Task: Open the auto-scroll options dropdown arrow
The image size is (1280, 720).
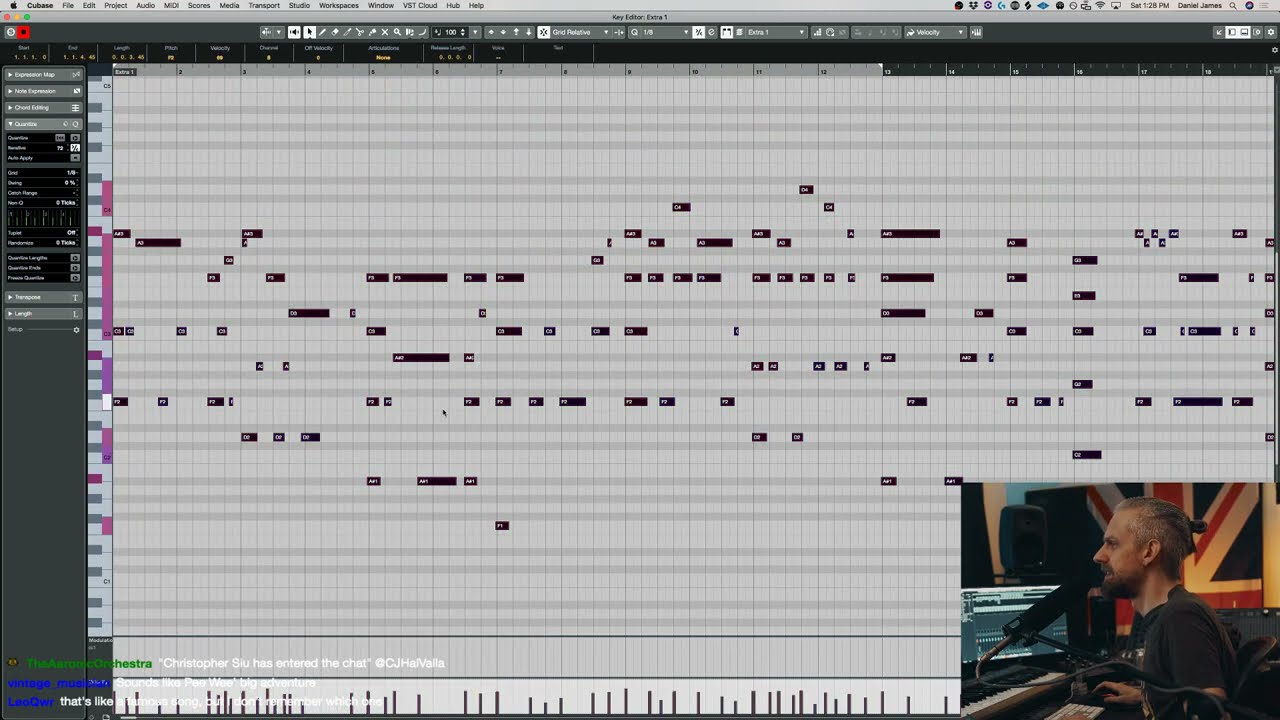Action: pos(278,32)
